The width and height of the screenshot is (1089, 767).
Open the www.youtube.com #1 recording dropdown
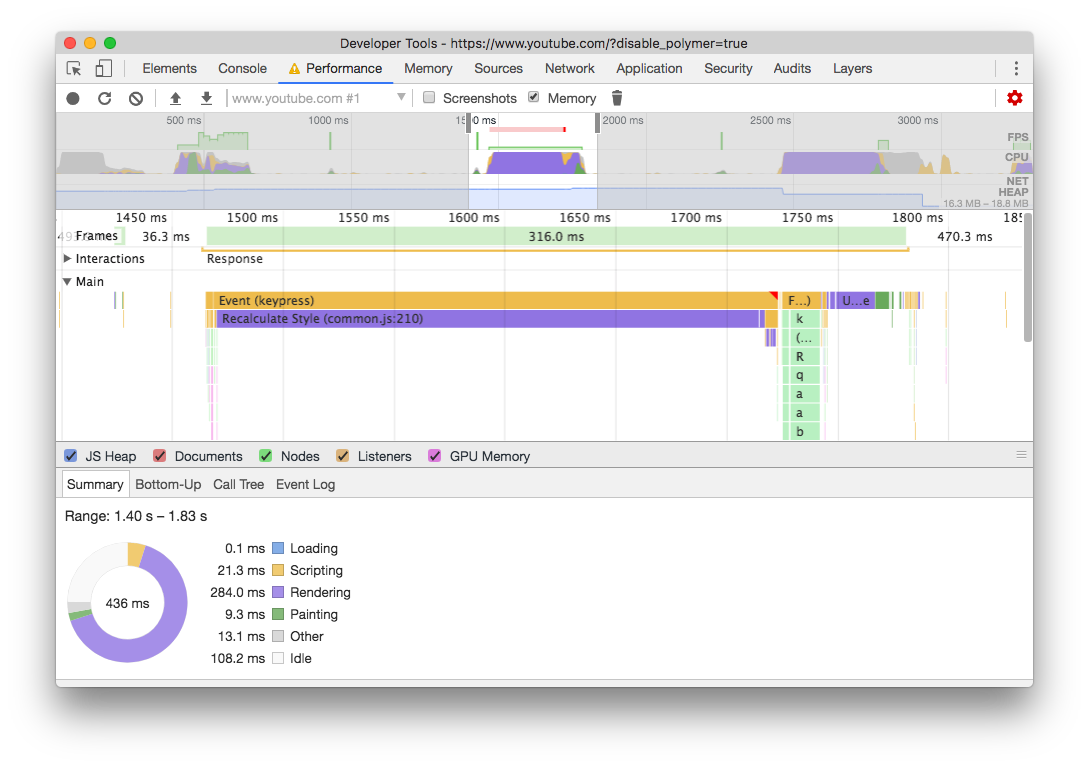(x=317, y=98)
